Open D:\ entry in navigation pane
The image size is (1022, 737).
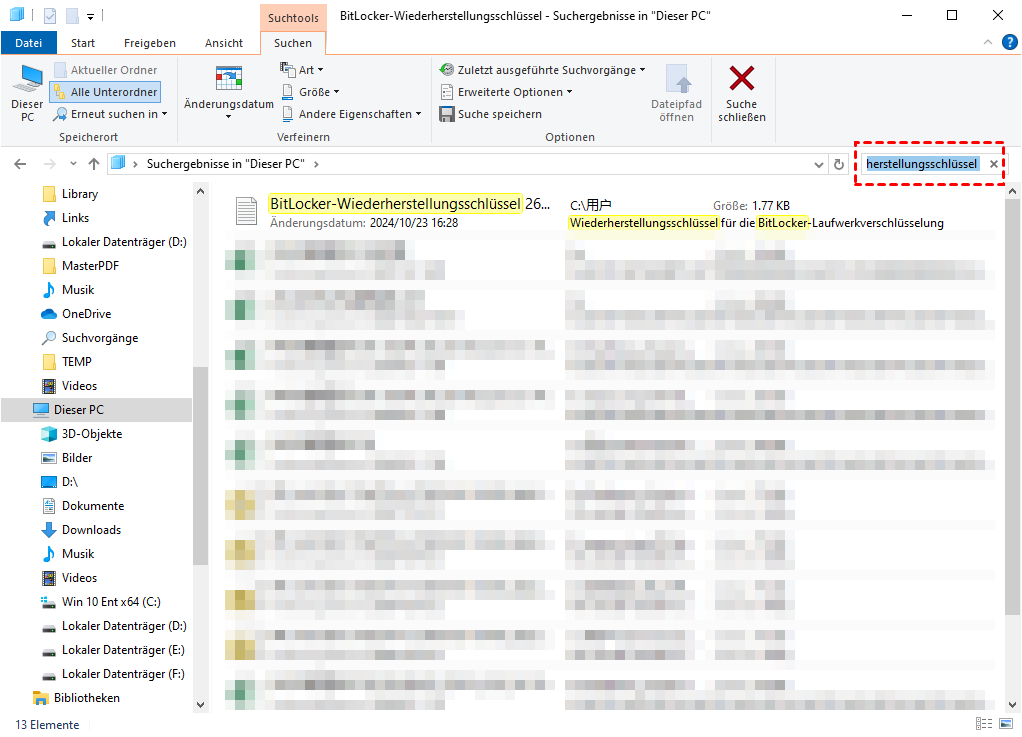[70, 482]
